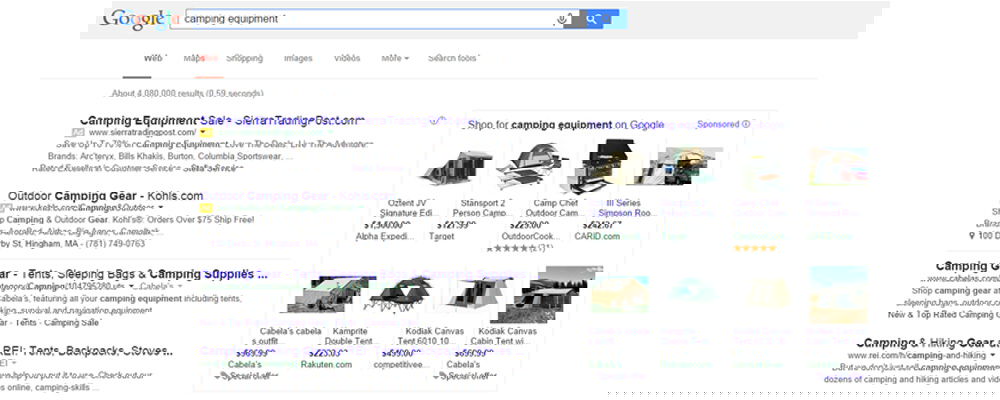Expand arrow beside www.rei.com/h/camping-and-hiking URL

pos(992,355)
